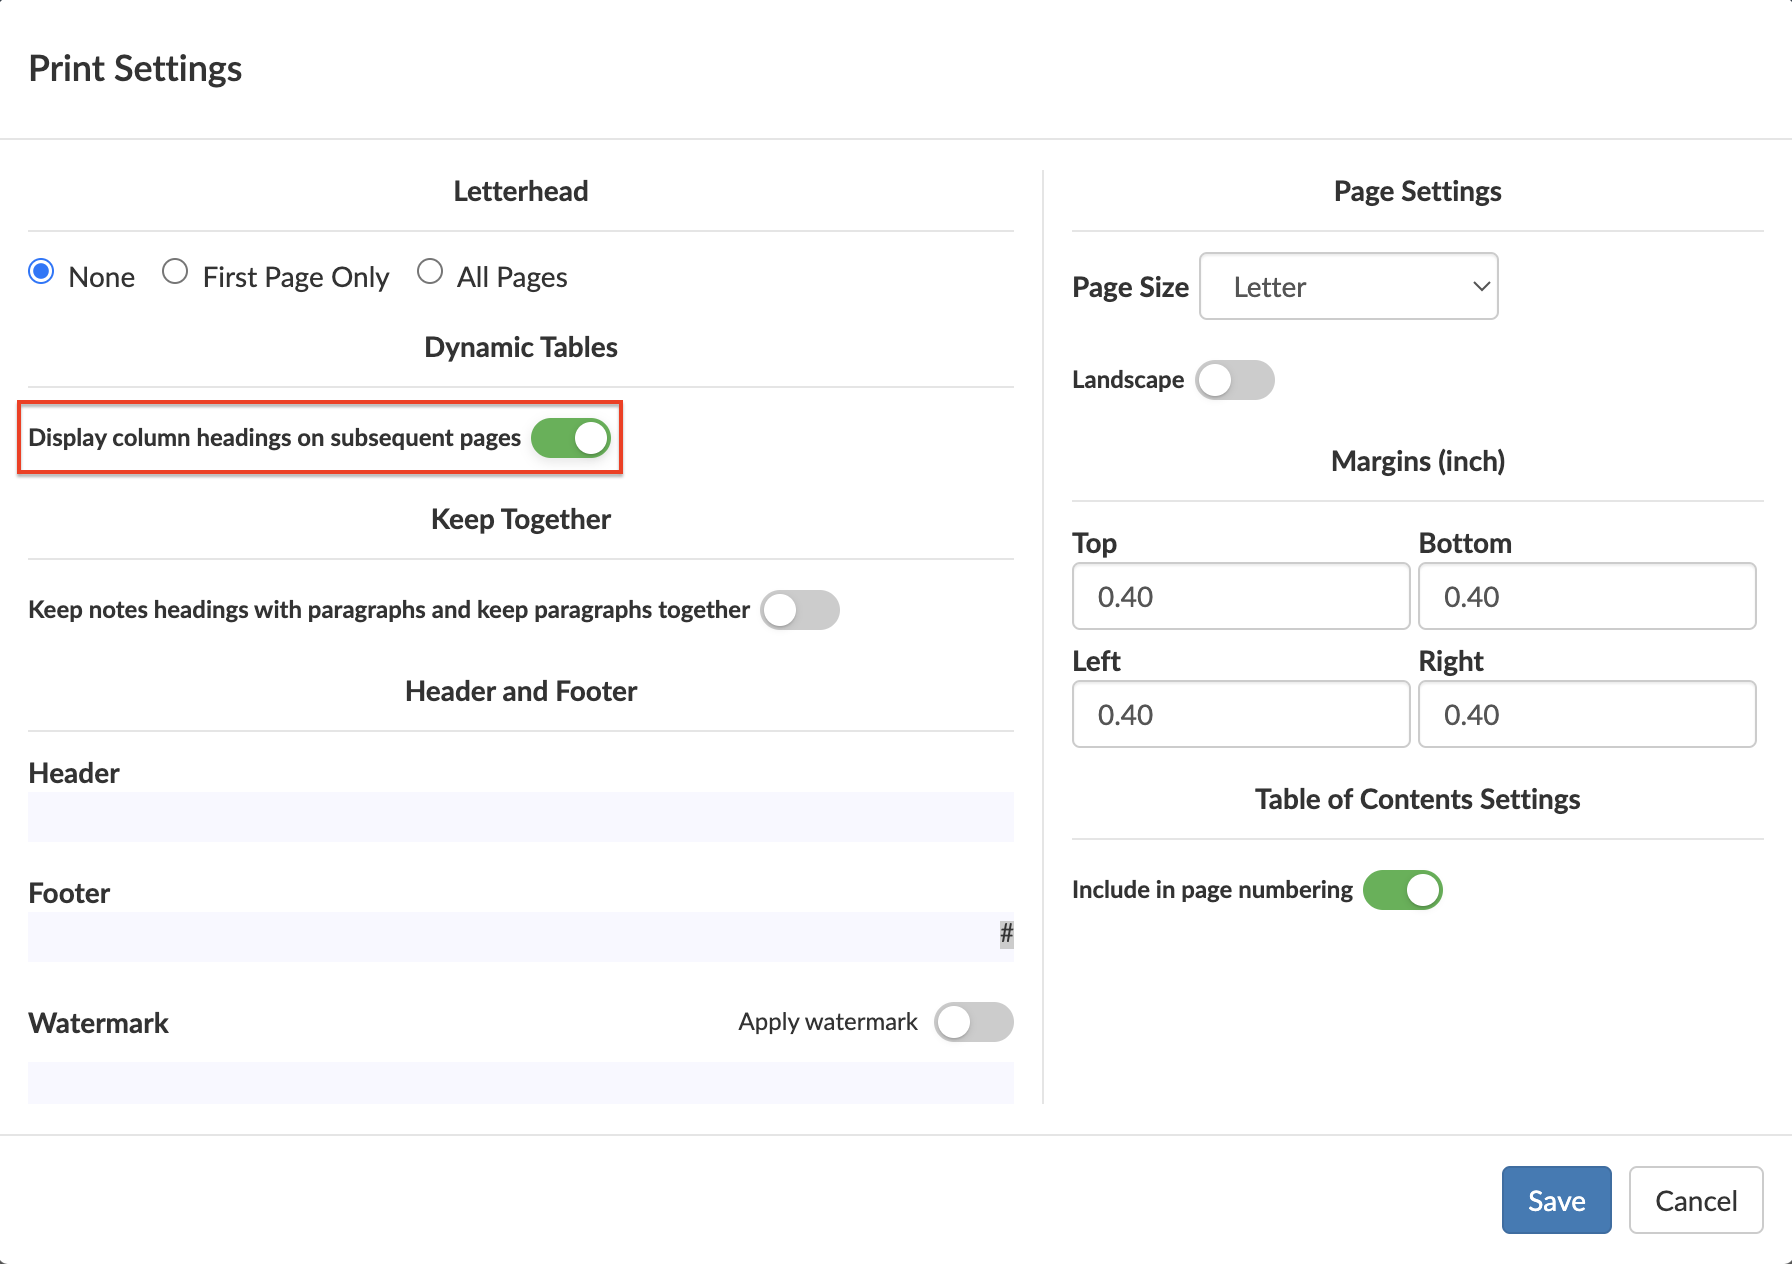Enable keep notes headings with paragraphs toggle
Image resolution: width=1792 pixels, height=1264 pixels.
(x=799, y=610)
